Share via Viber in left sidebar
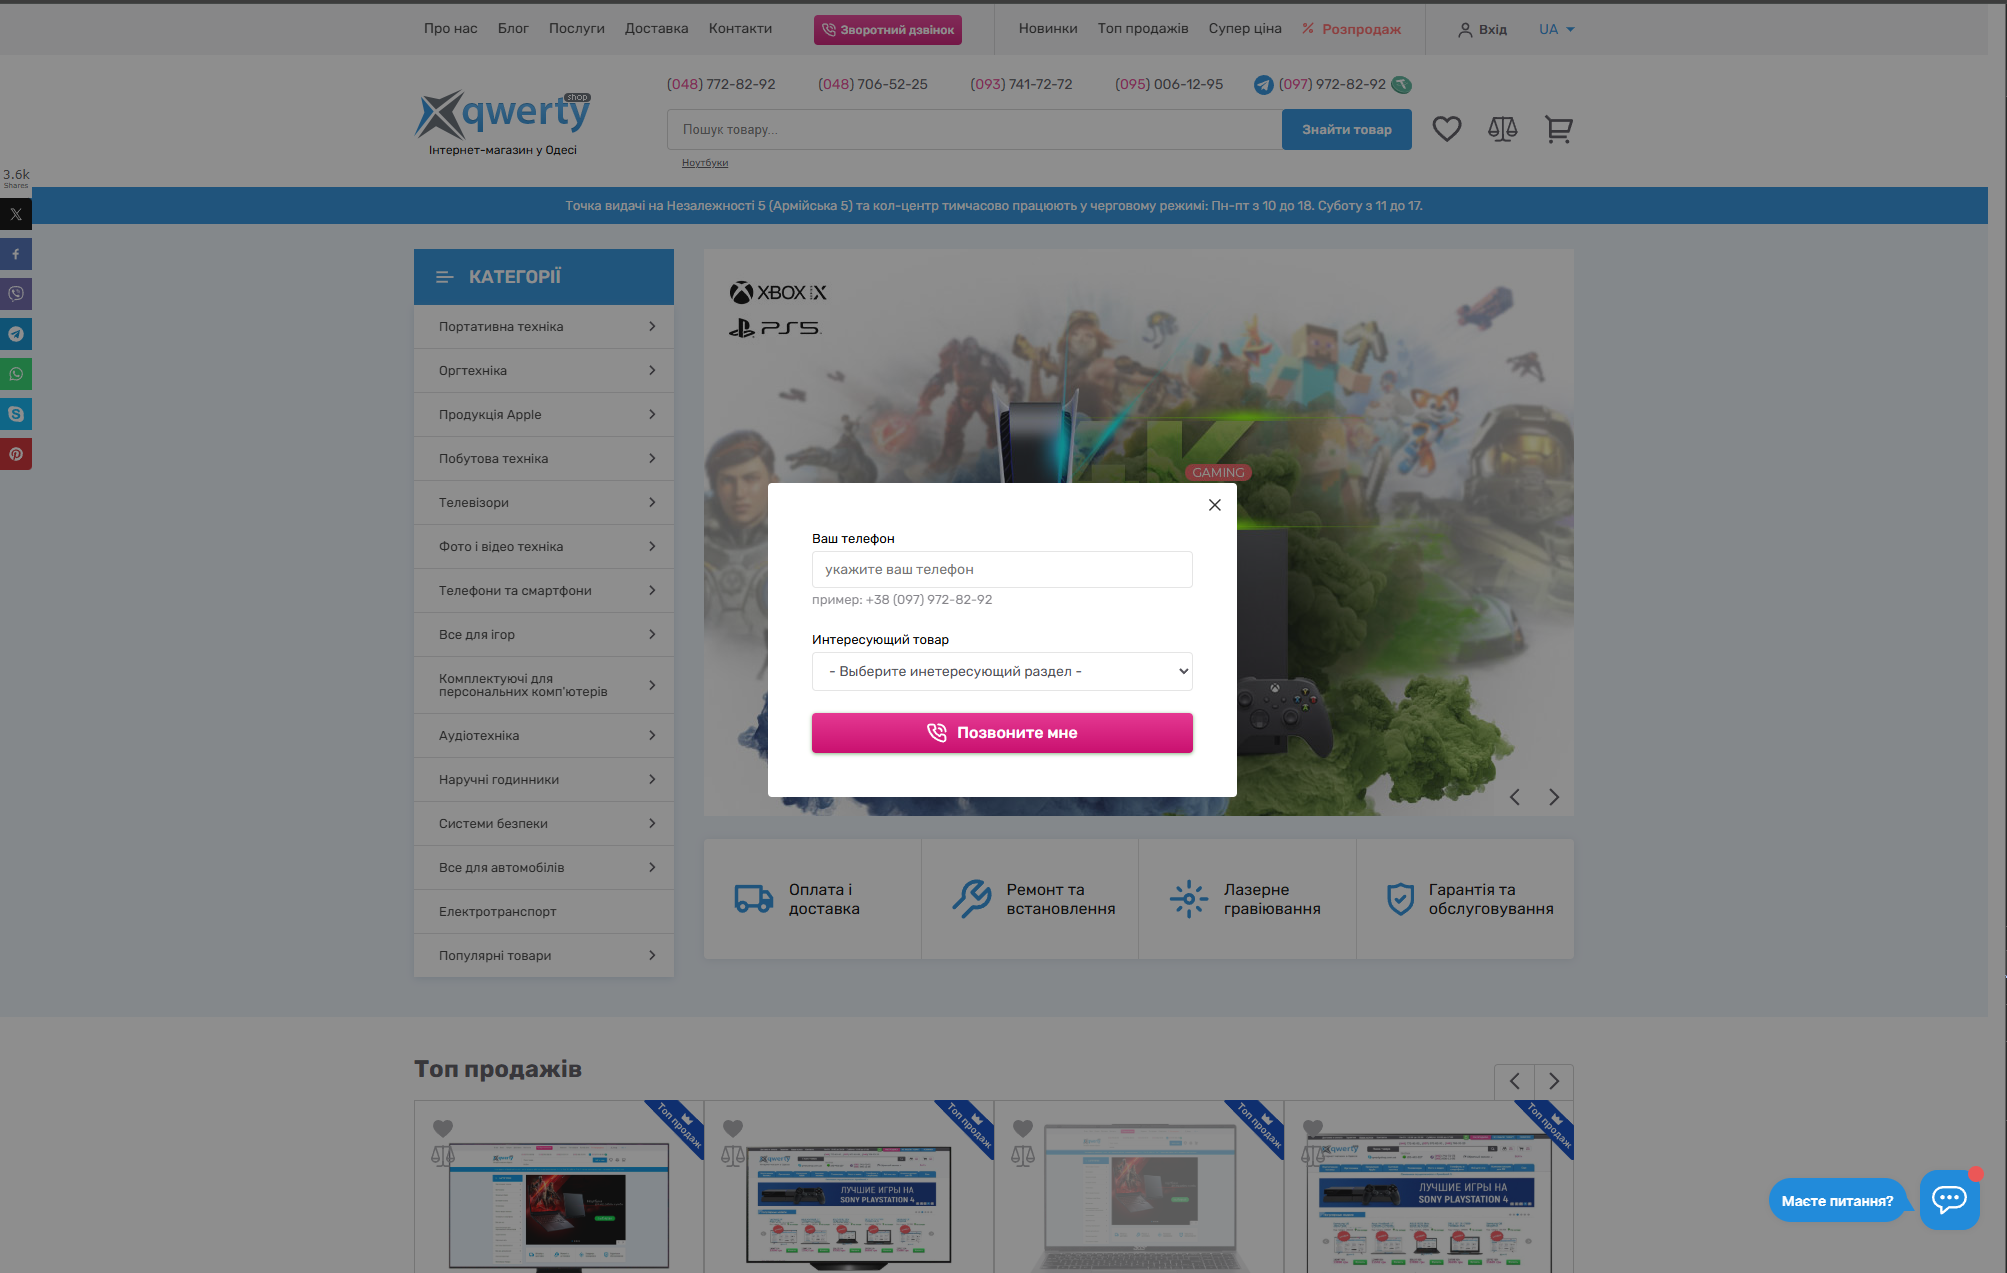 [x=16, y=294]
